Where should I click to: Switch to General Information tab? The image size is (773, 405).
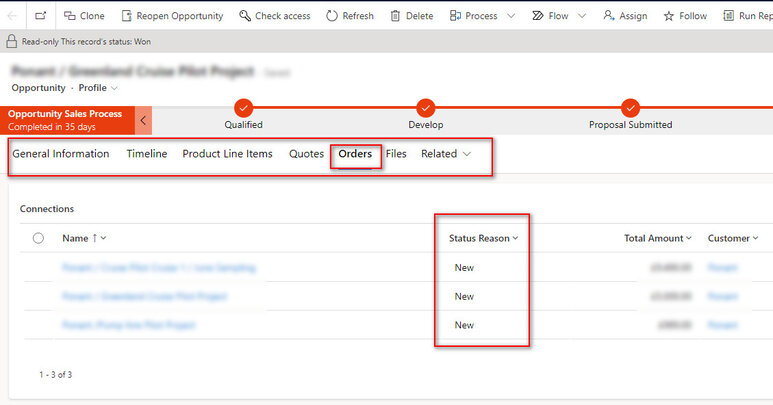61,154
